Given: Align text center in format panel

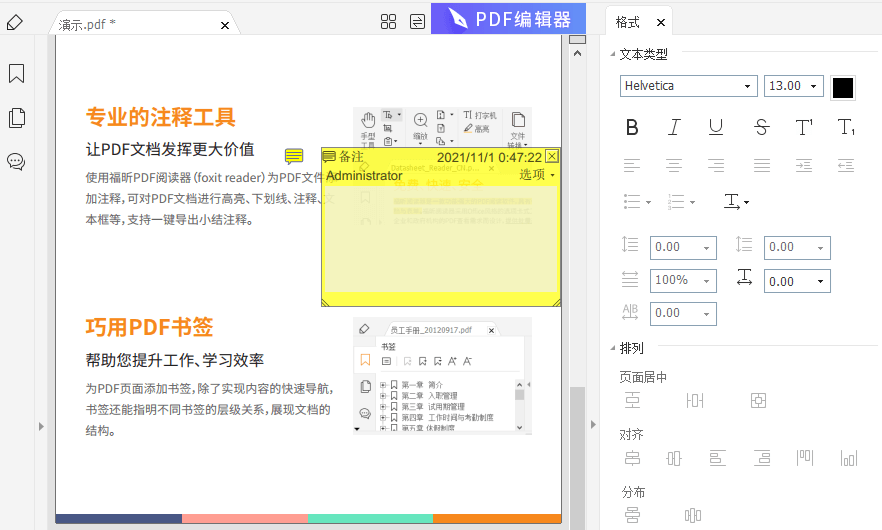Looking at the screenshot, I should click(x=675, y=165).
